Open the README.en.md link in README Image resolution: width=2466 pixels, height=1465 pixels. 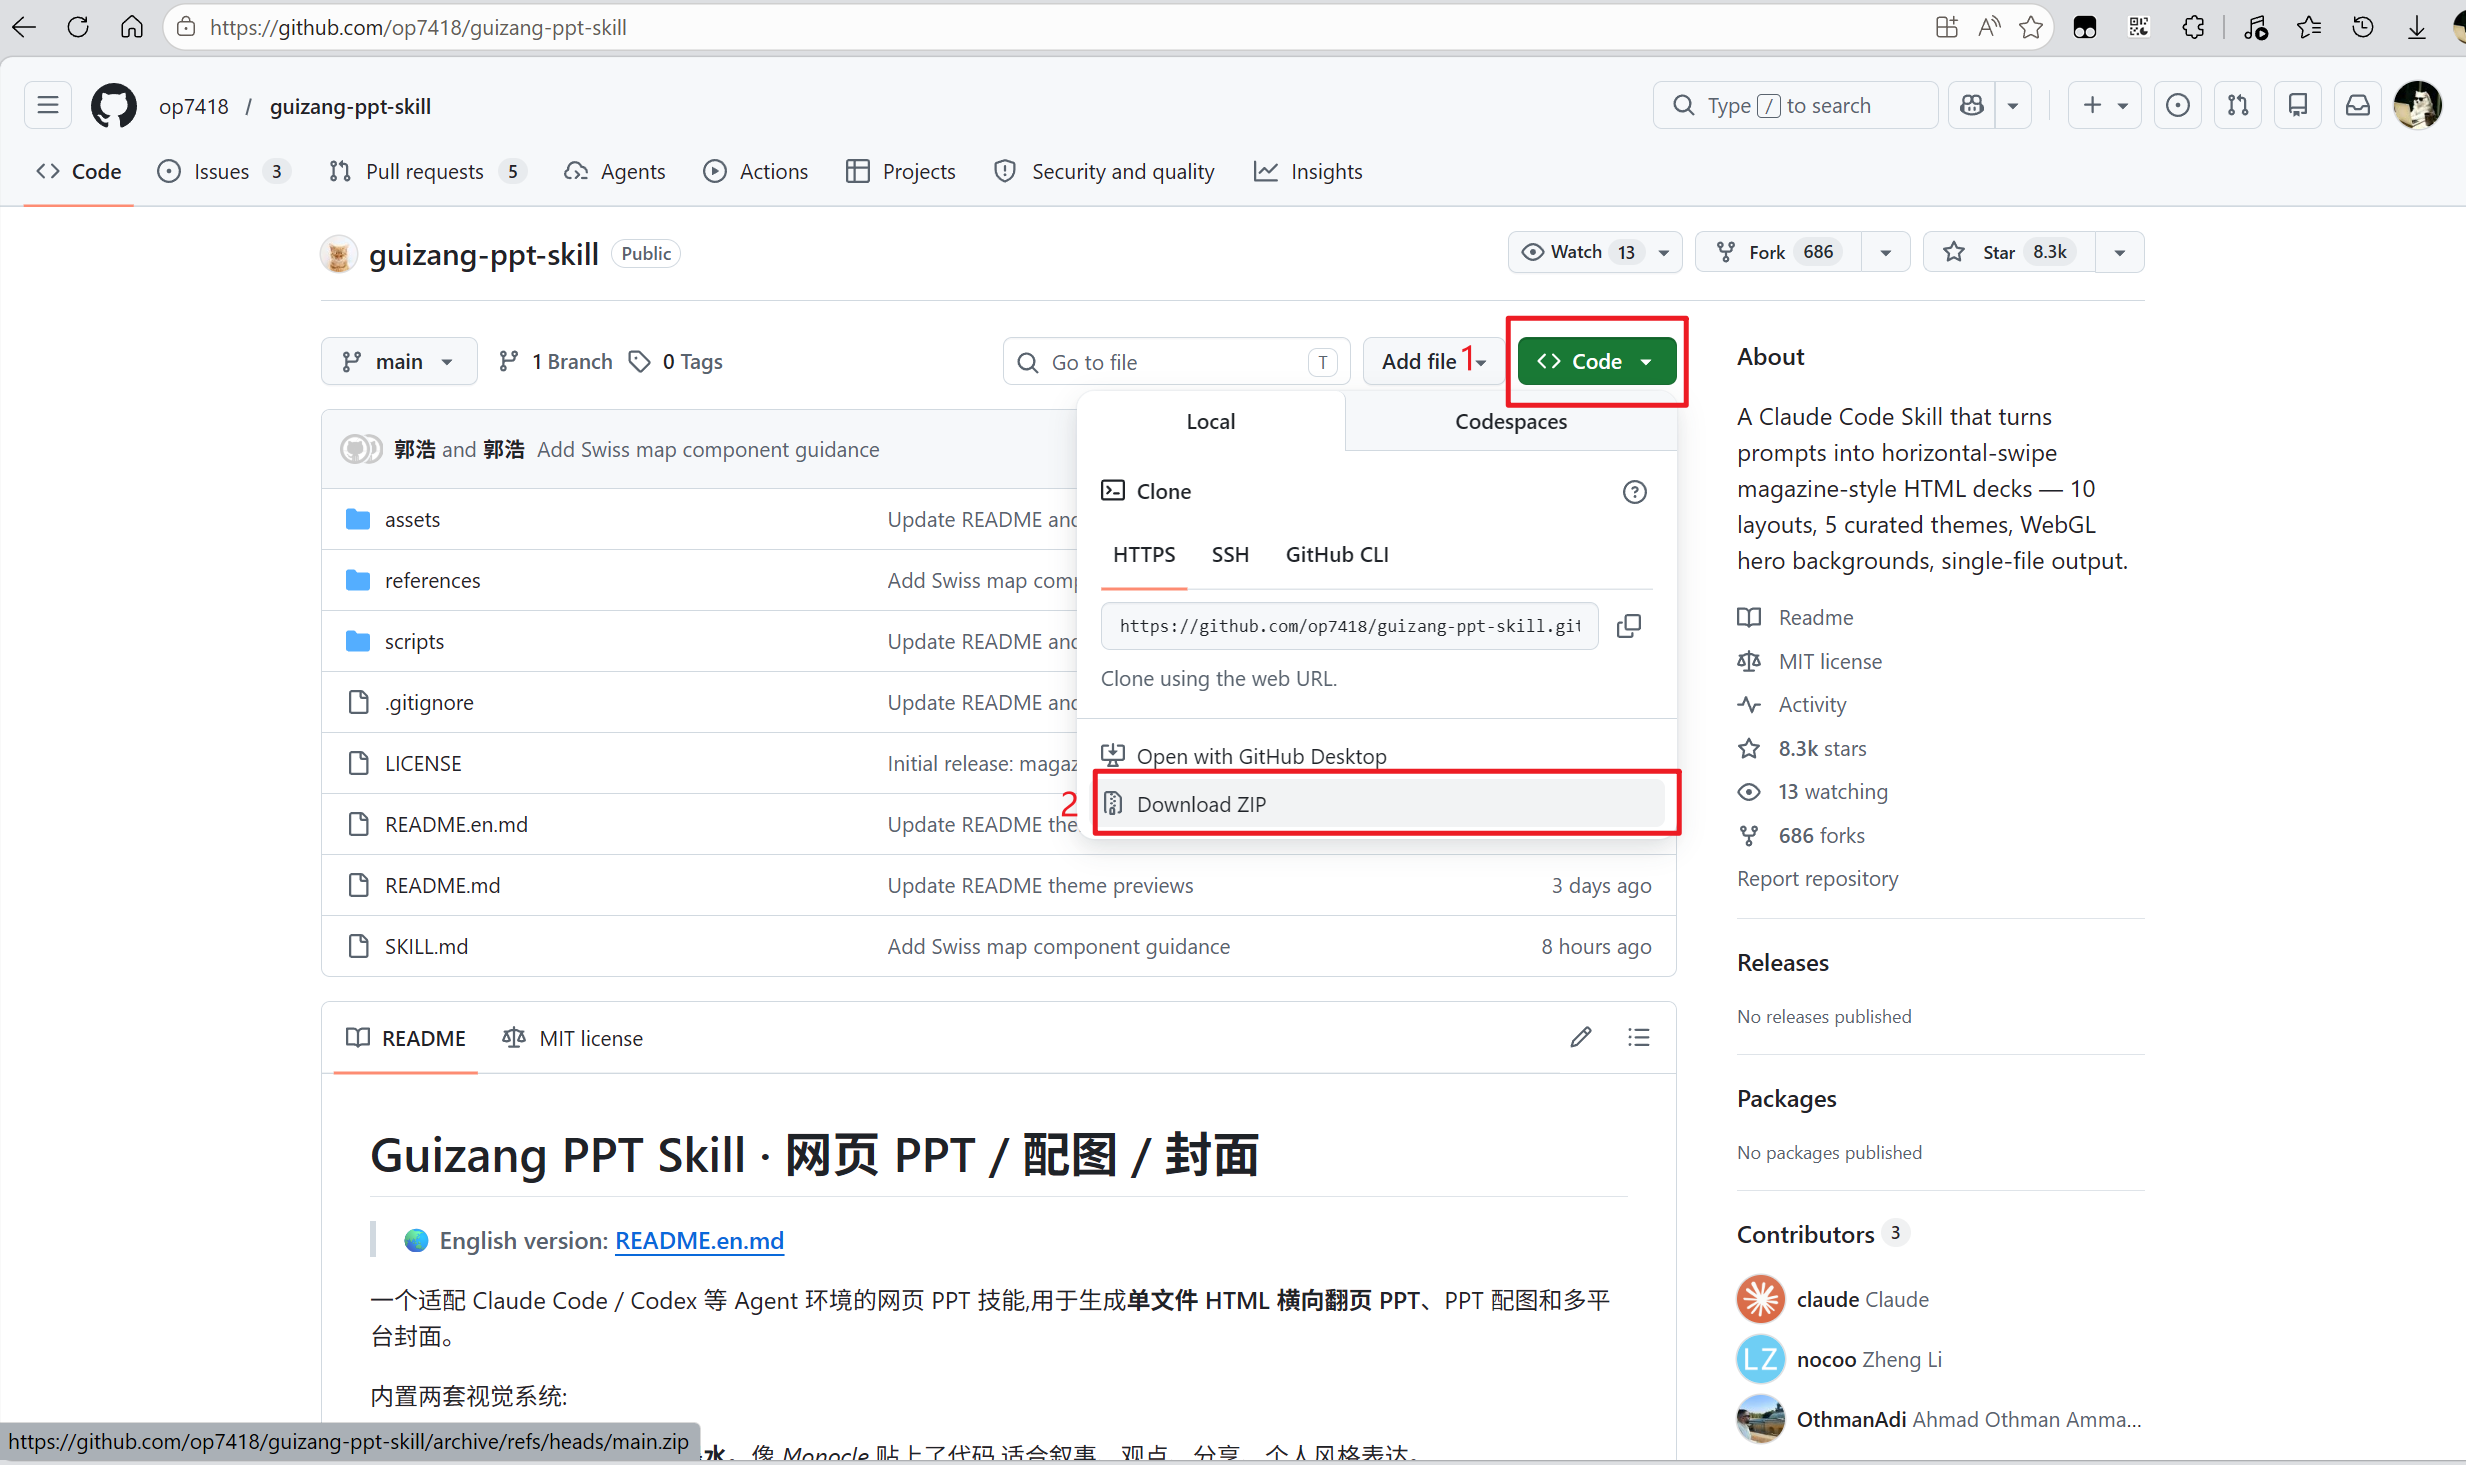pyautogui.click(x=699, y=1240)
